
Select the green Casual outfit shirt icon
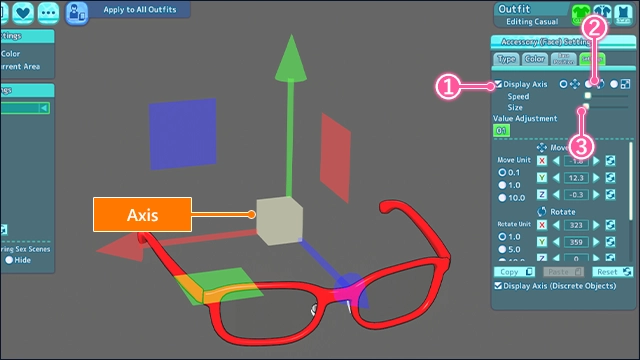580,15
